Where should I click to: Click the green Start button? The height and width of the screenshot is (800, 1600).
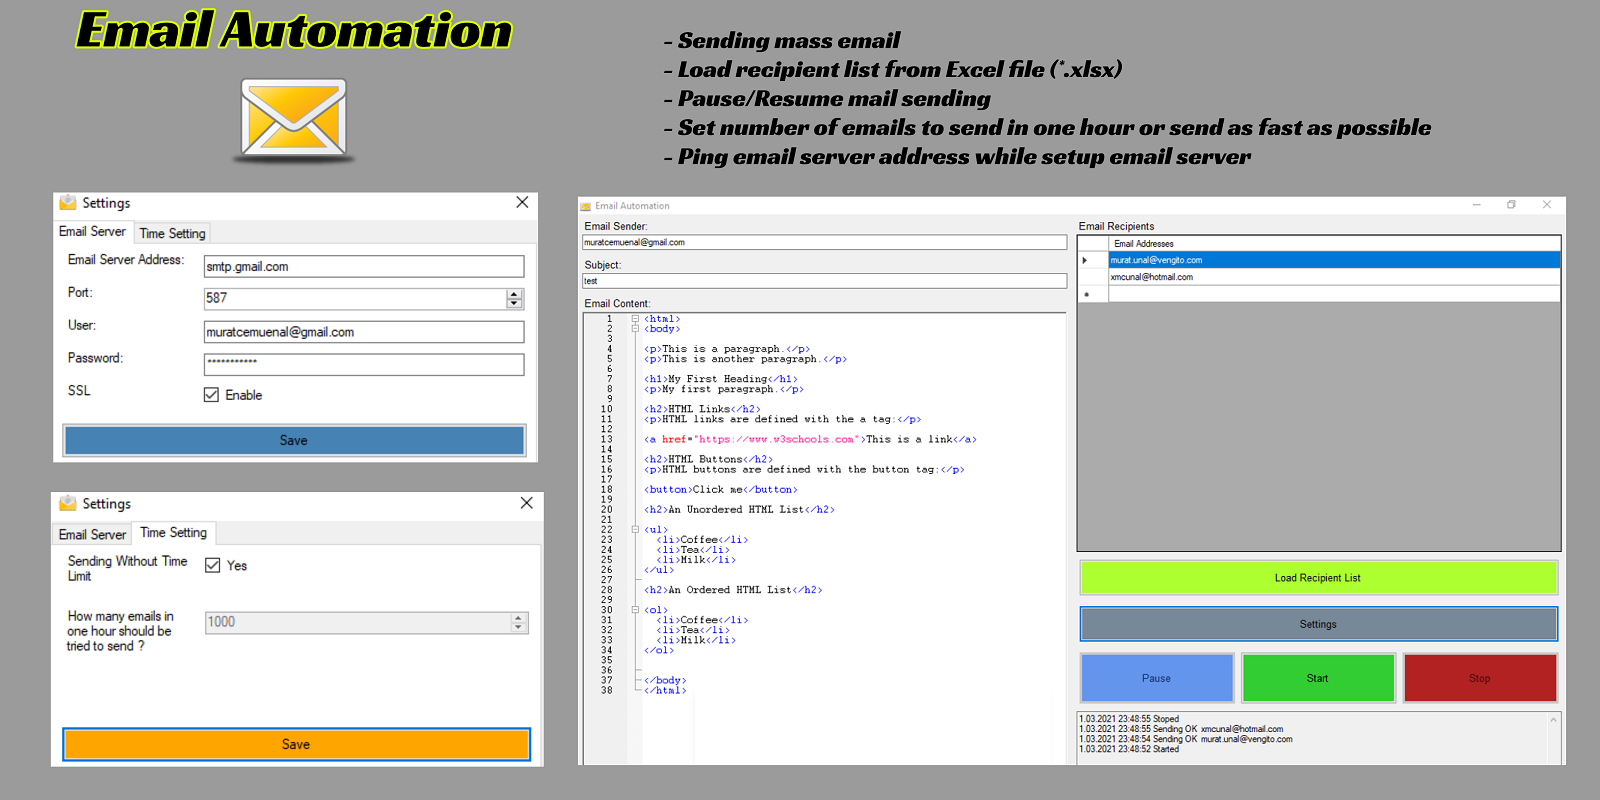click(1318, 678)
